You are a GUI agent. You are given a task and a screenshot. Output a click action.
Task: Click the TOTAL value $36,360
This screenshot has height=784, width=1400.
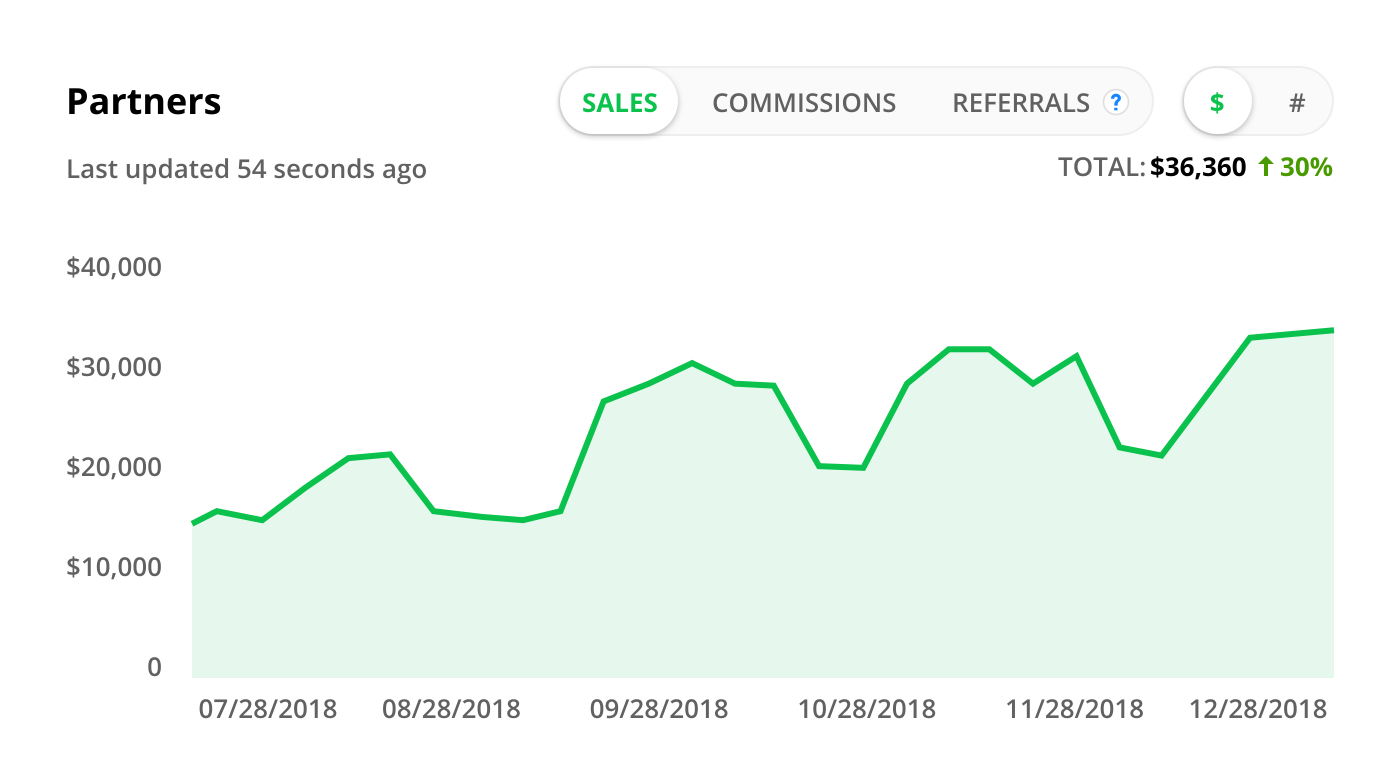tap(1197, 168)
